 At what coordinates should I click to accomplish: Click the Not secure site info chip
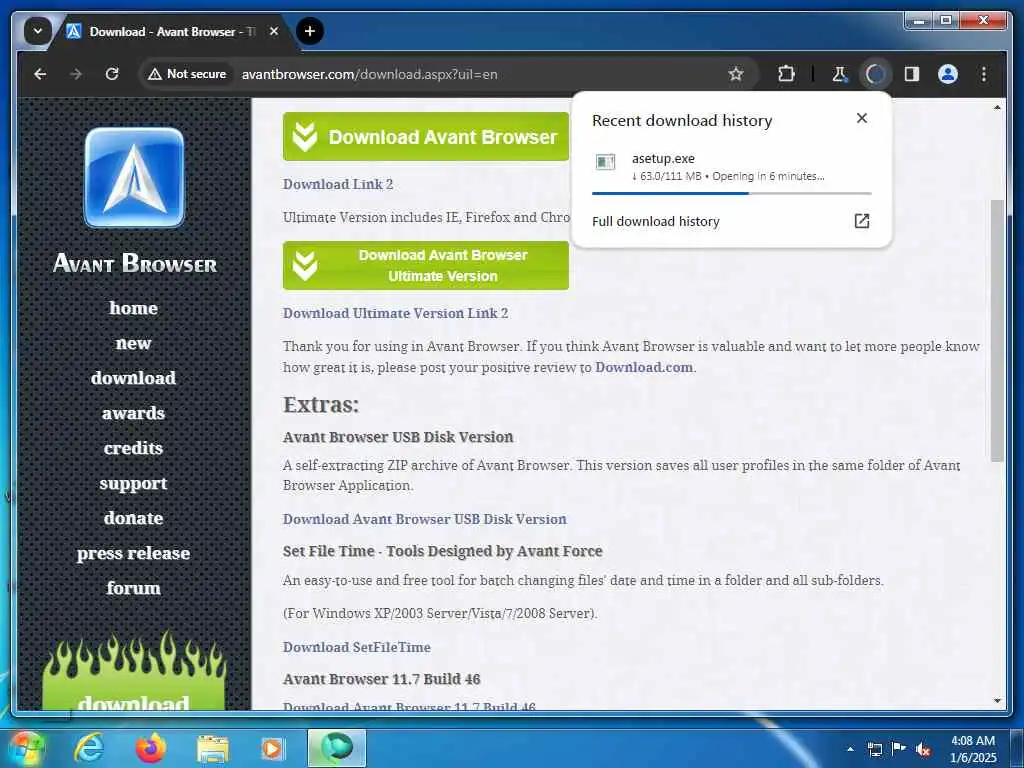(187, 74)
